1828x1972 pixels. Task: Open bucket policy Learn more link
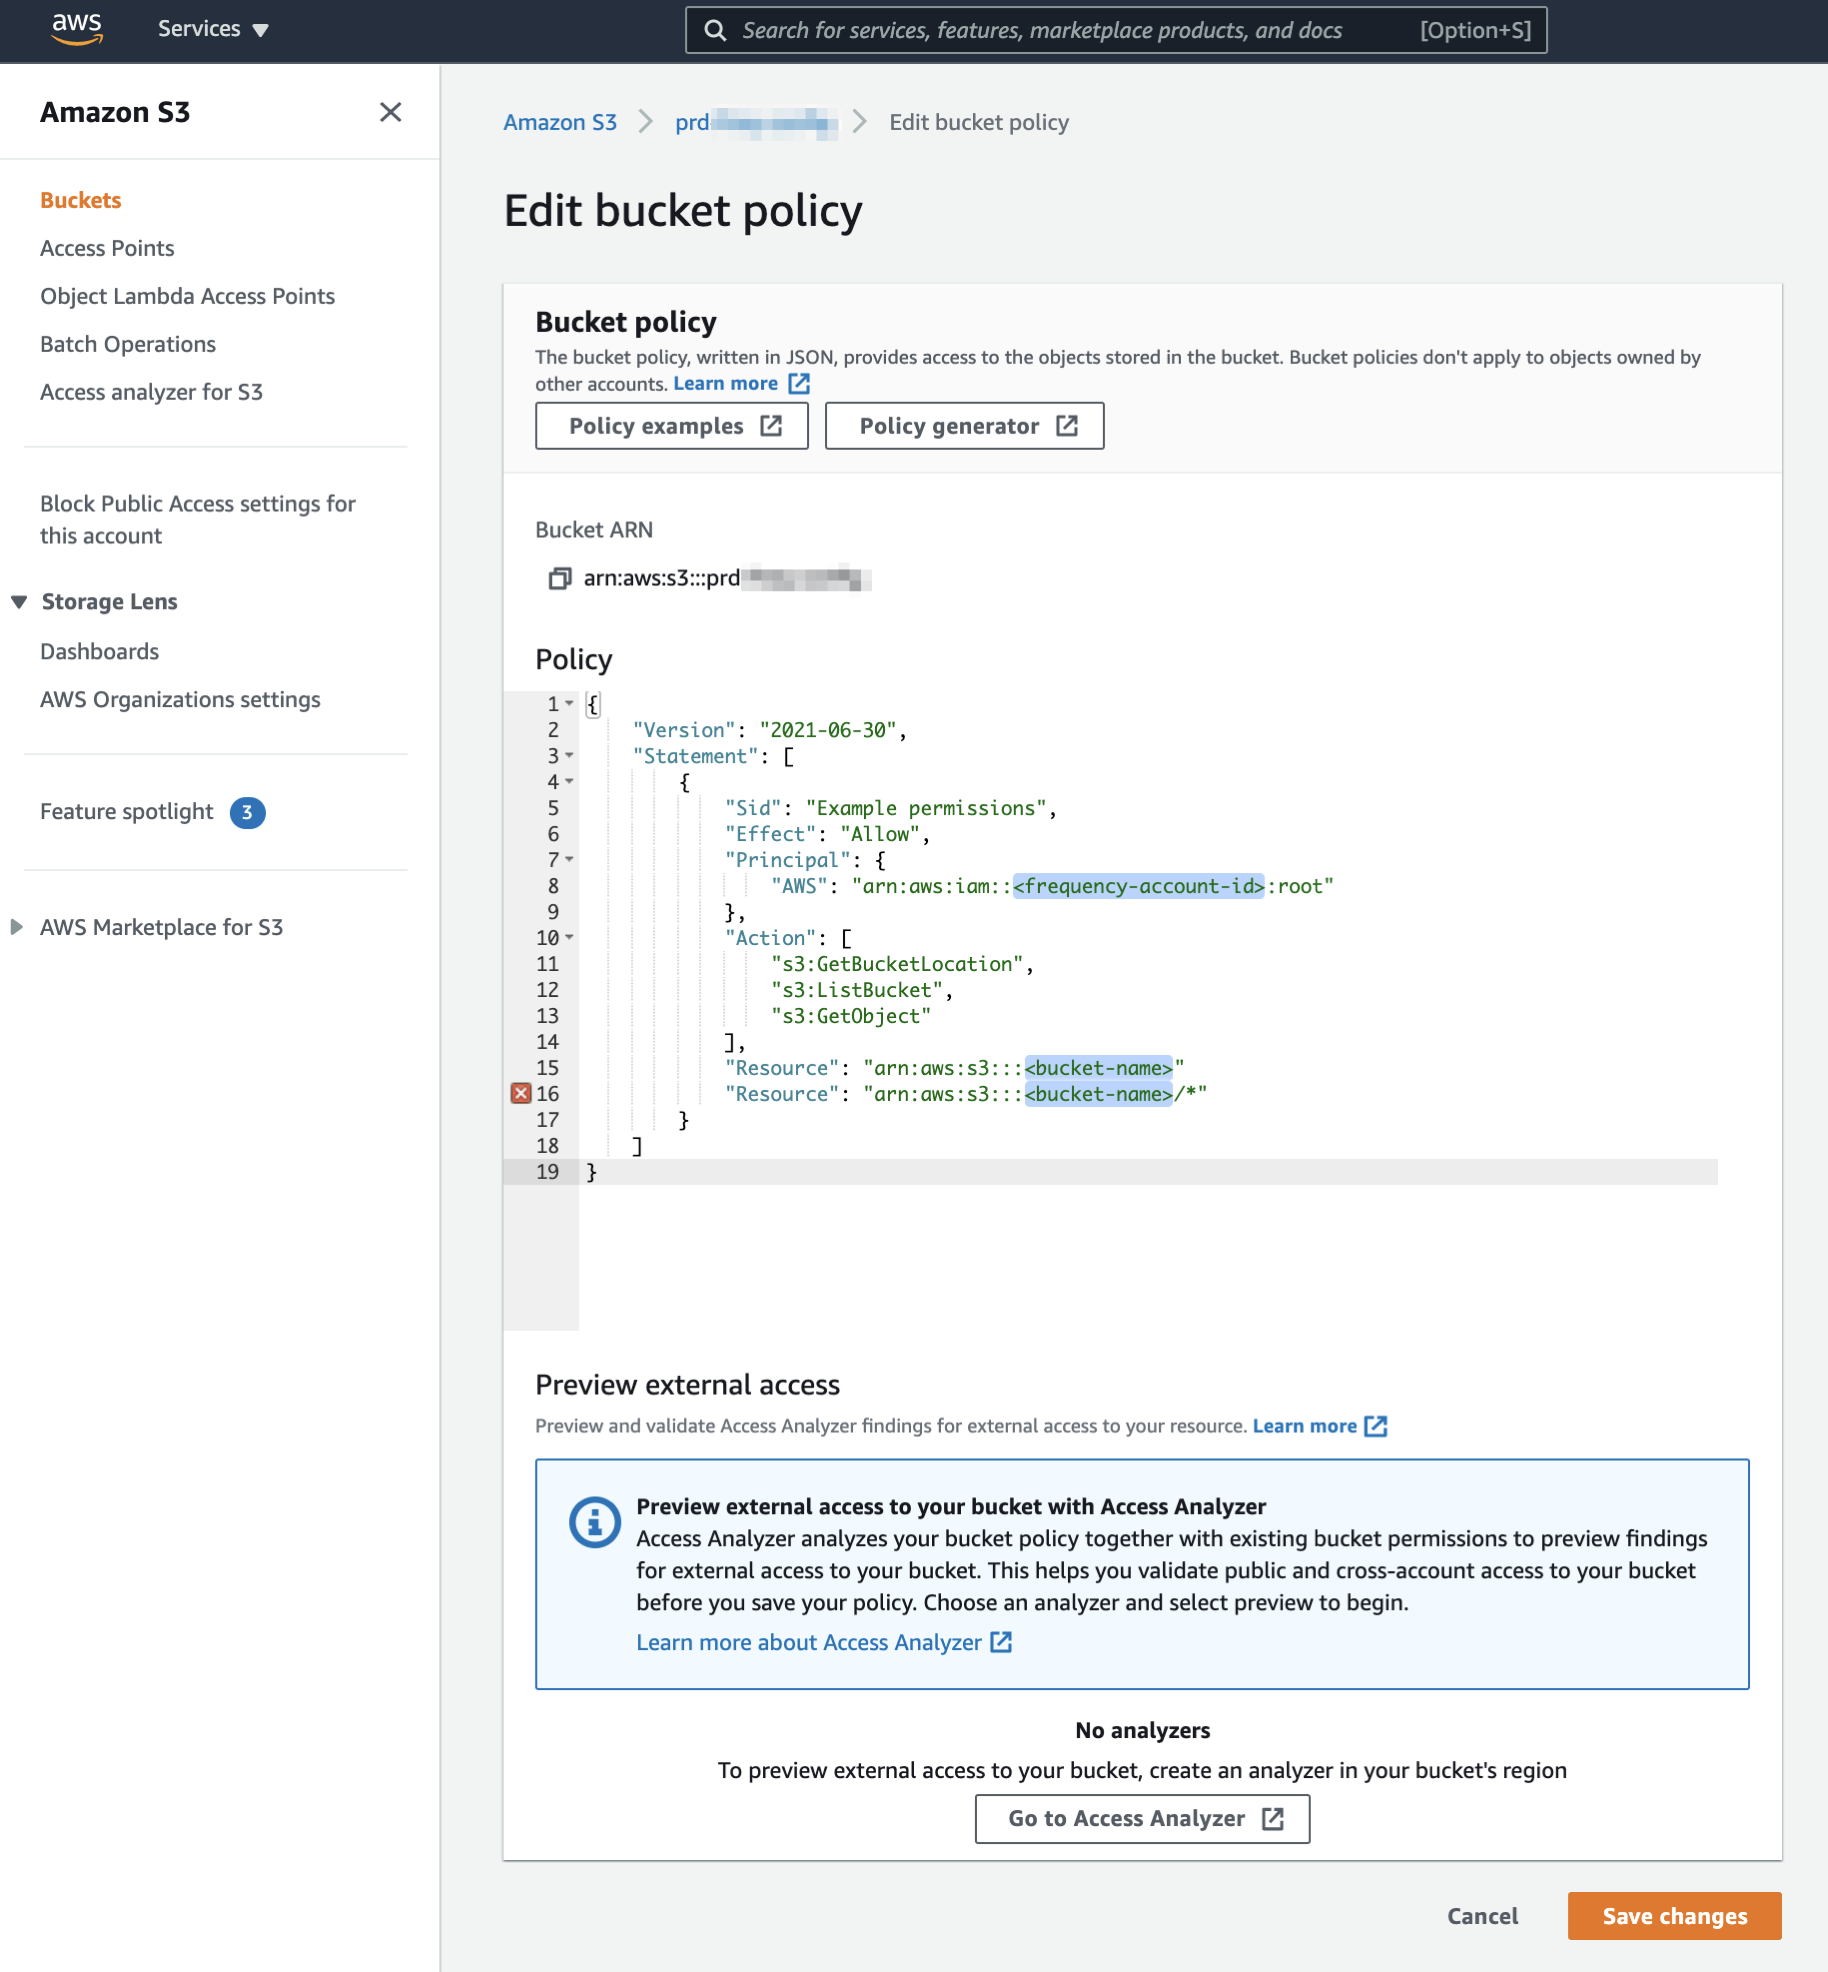click(x=726, y=384)
